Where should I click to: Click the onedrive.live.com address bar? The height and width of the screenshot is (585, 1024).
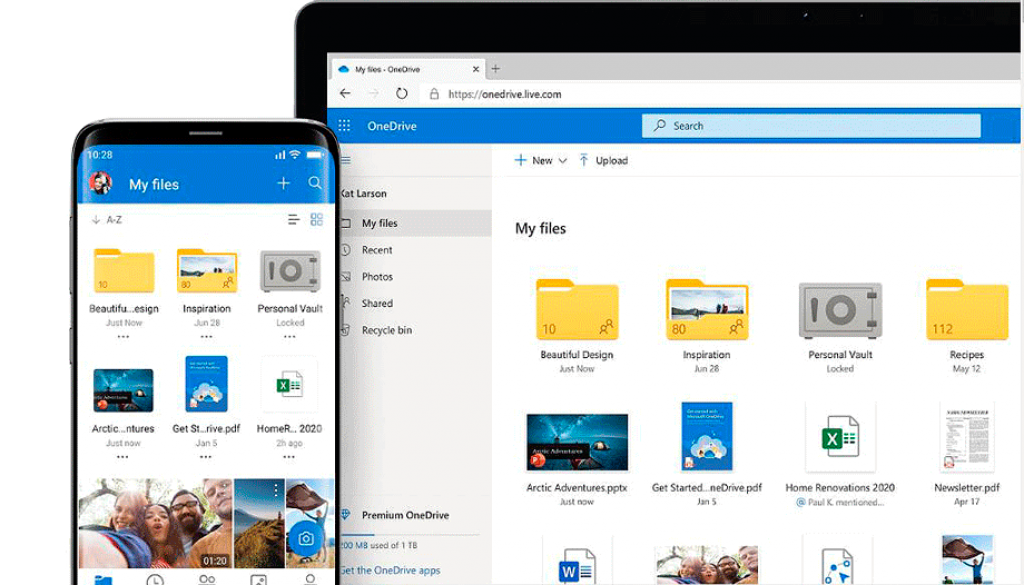point(504,94)
